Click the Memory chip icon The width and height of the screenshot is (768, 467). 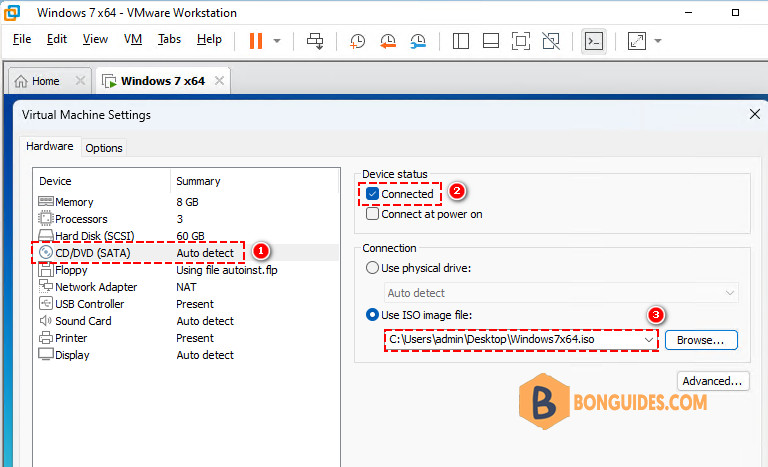[x=46, y=201]
